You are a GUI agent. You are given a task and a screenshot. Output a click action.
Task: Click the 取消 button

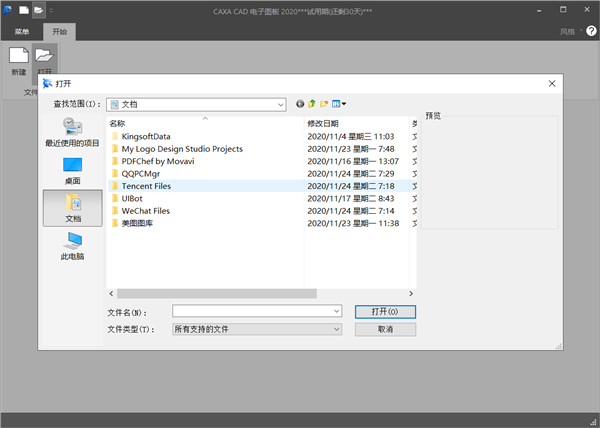click(385, 329)
